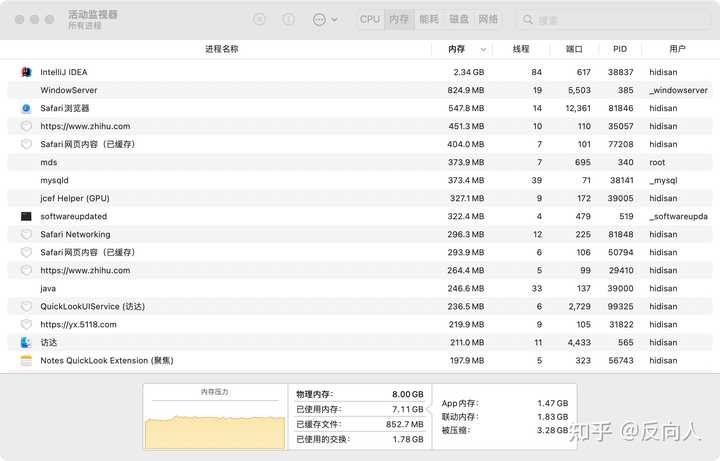The height and width of the screenshot is (461, 720).
Task: Click the IntelliJ IDEA app icon
Action: (x=26, y=72)
